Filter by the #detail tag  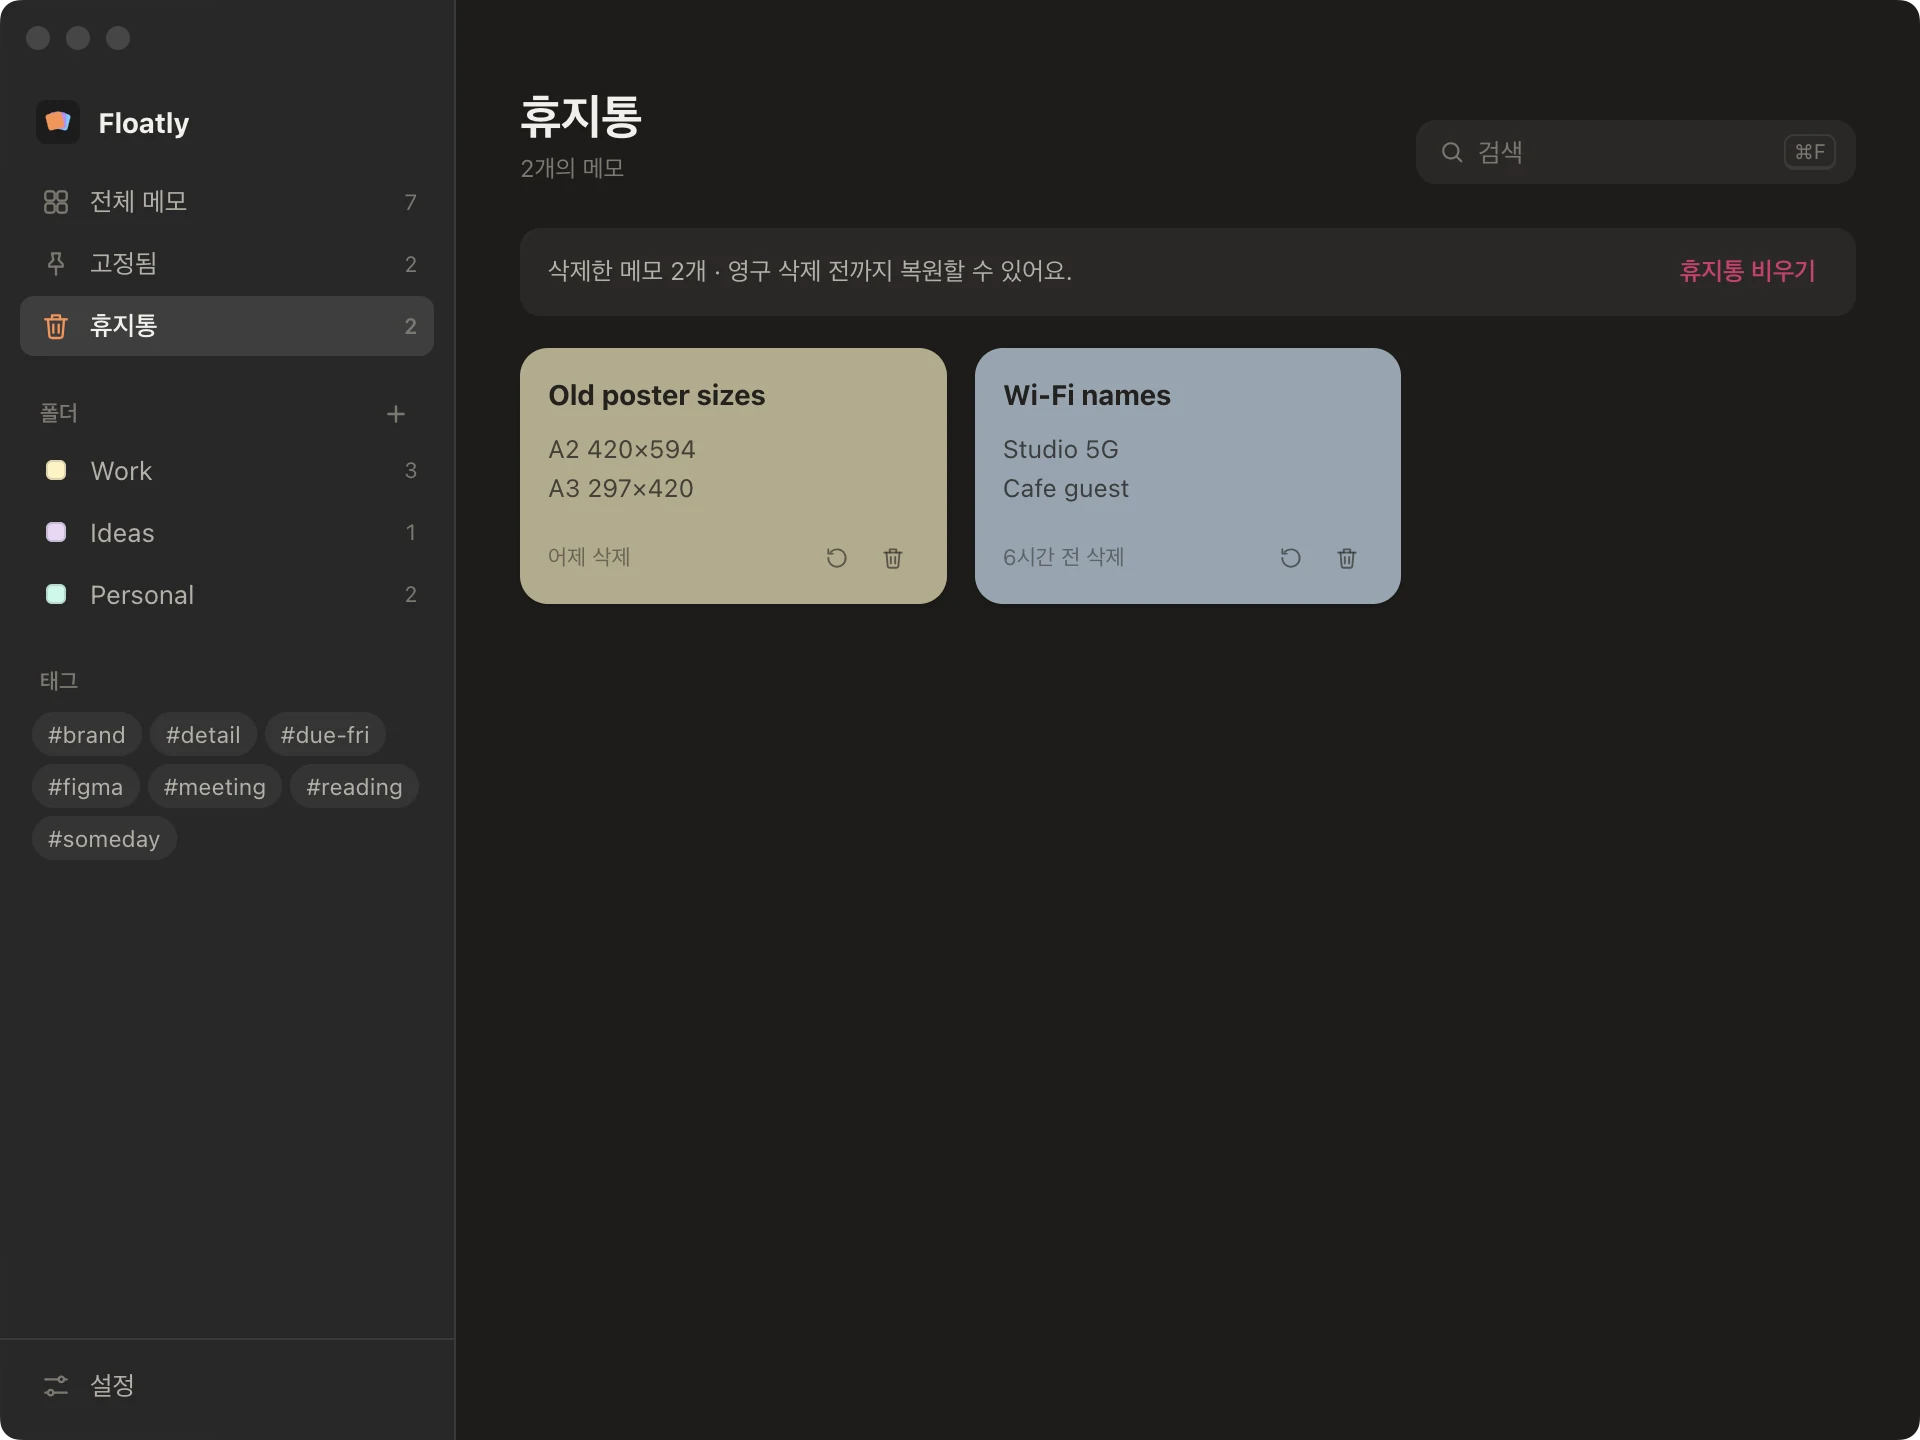coord(203,735)
